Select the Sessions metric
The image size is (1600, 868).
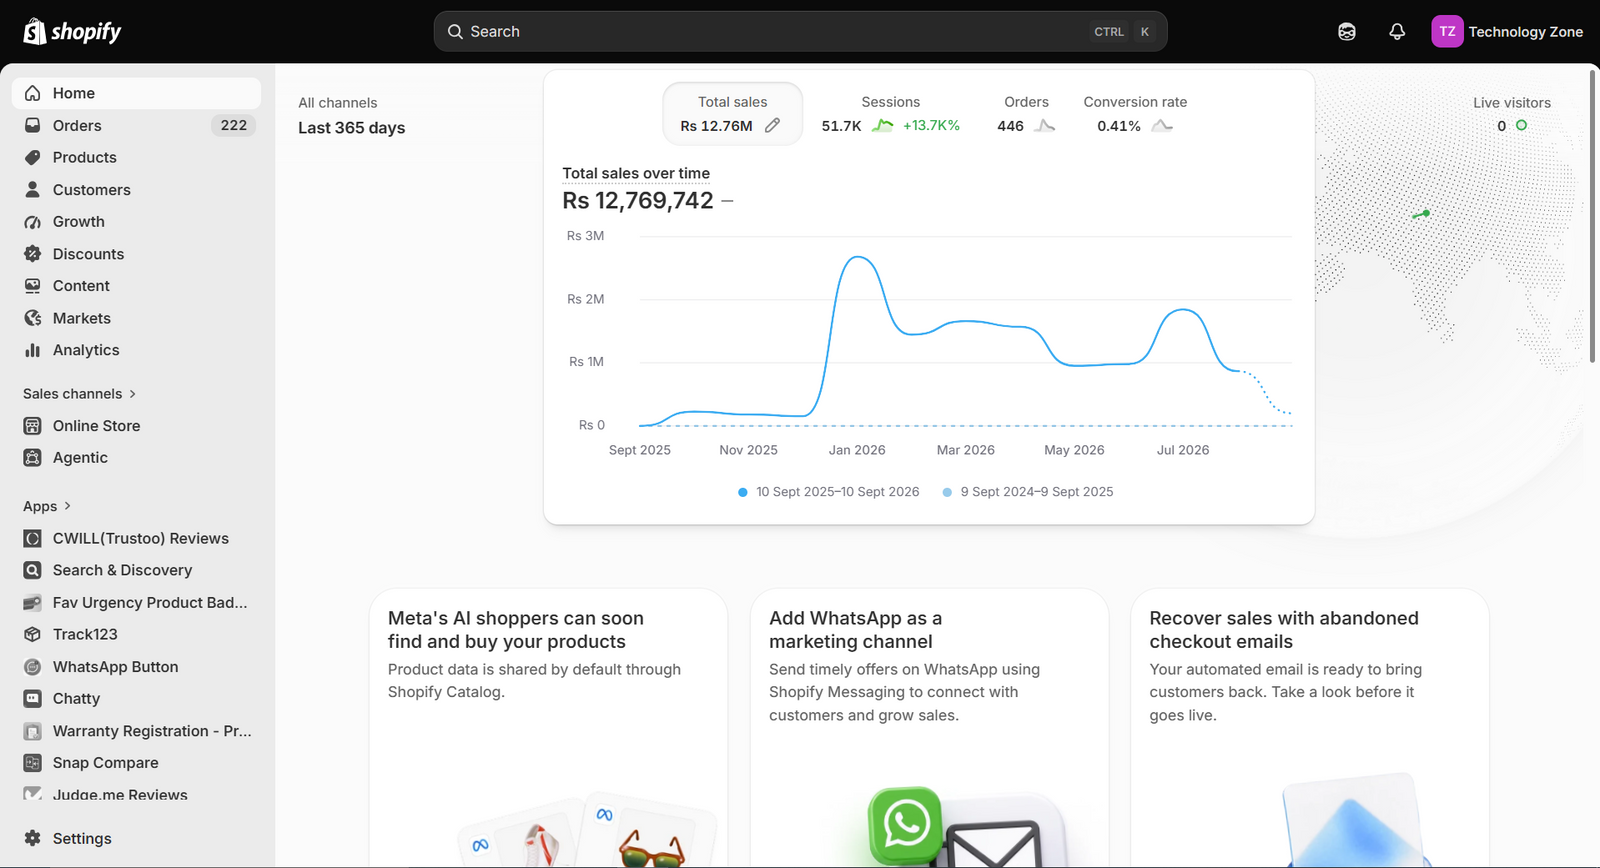[891, 114]
